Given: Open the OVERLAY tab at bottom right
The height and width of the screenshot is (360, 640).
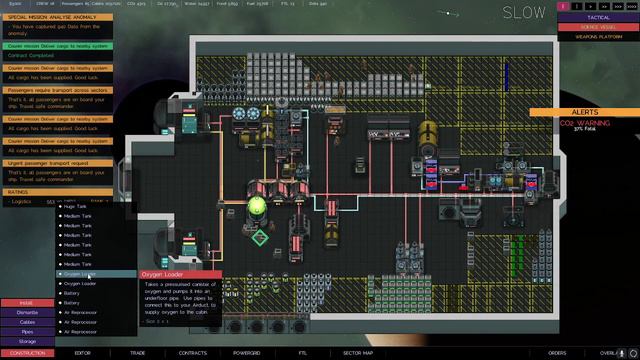Looking at the screenshot, I should tap(608, 353).
